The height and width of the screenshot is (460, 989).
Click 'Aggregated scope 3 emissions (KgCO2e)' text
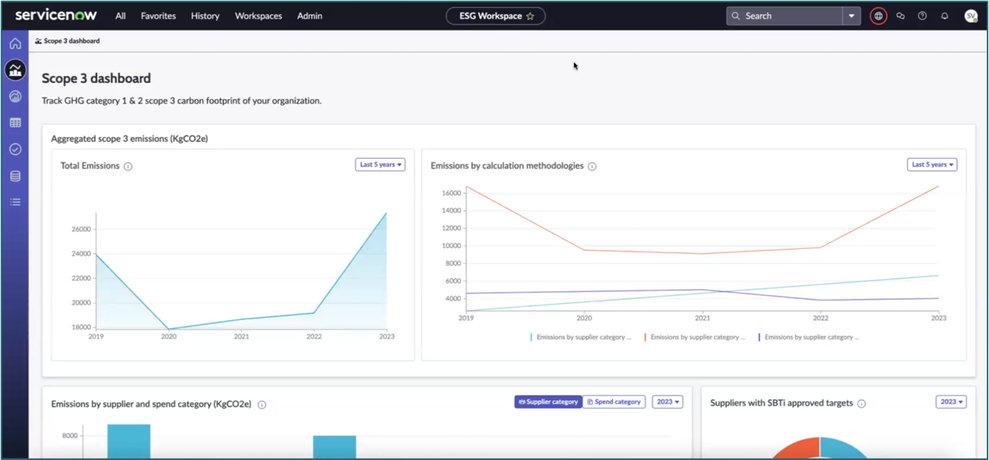[x=129, y=138]
